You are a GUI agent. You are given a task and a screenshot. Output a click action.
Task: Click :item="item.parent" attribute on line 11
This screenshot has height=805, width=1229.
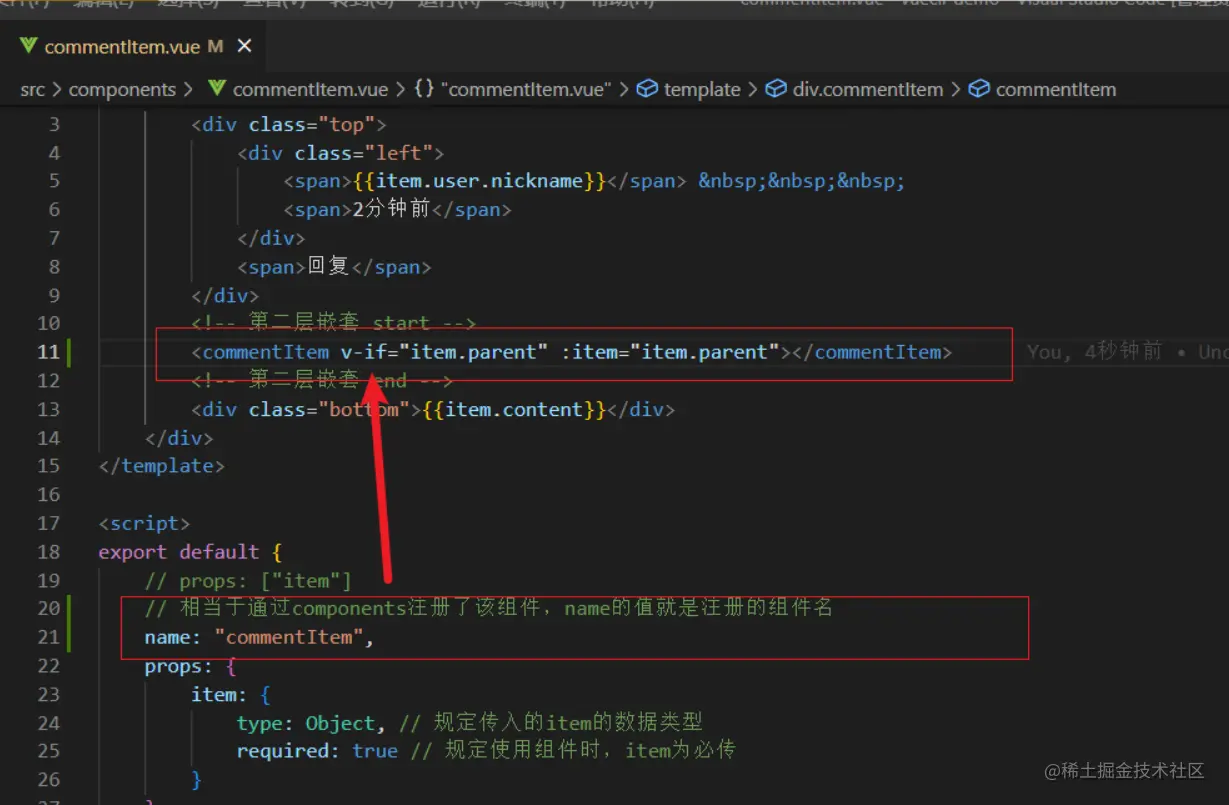(671, 352)
